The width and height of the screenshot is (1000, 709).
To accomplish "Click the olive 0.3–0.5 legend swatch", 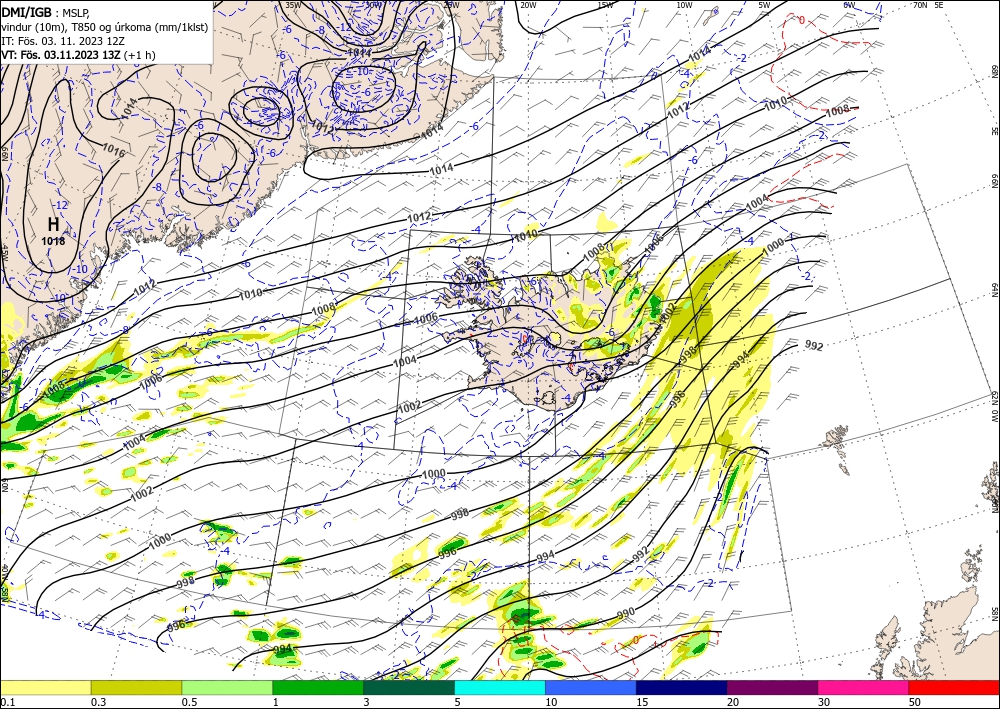I will (x=136, y=687).
